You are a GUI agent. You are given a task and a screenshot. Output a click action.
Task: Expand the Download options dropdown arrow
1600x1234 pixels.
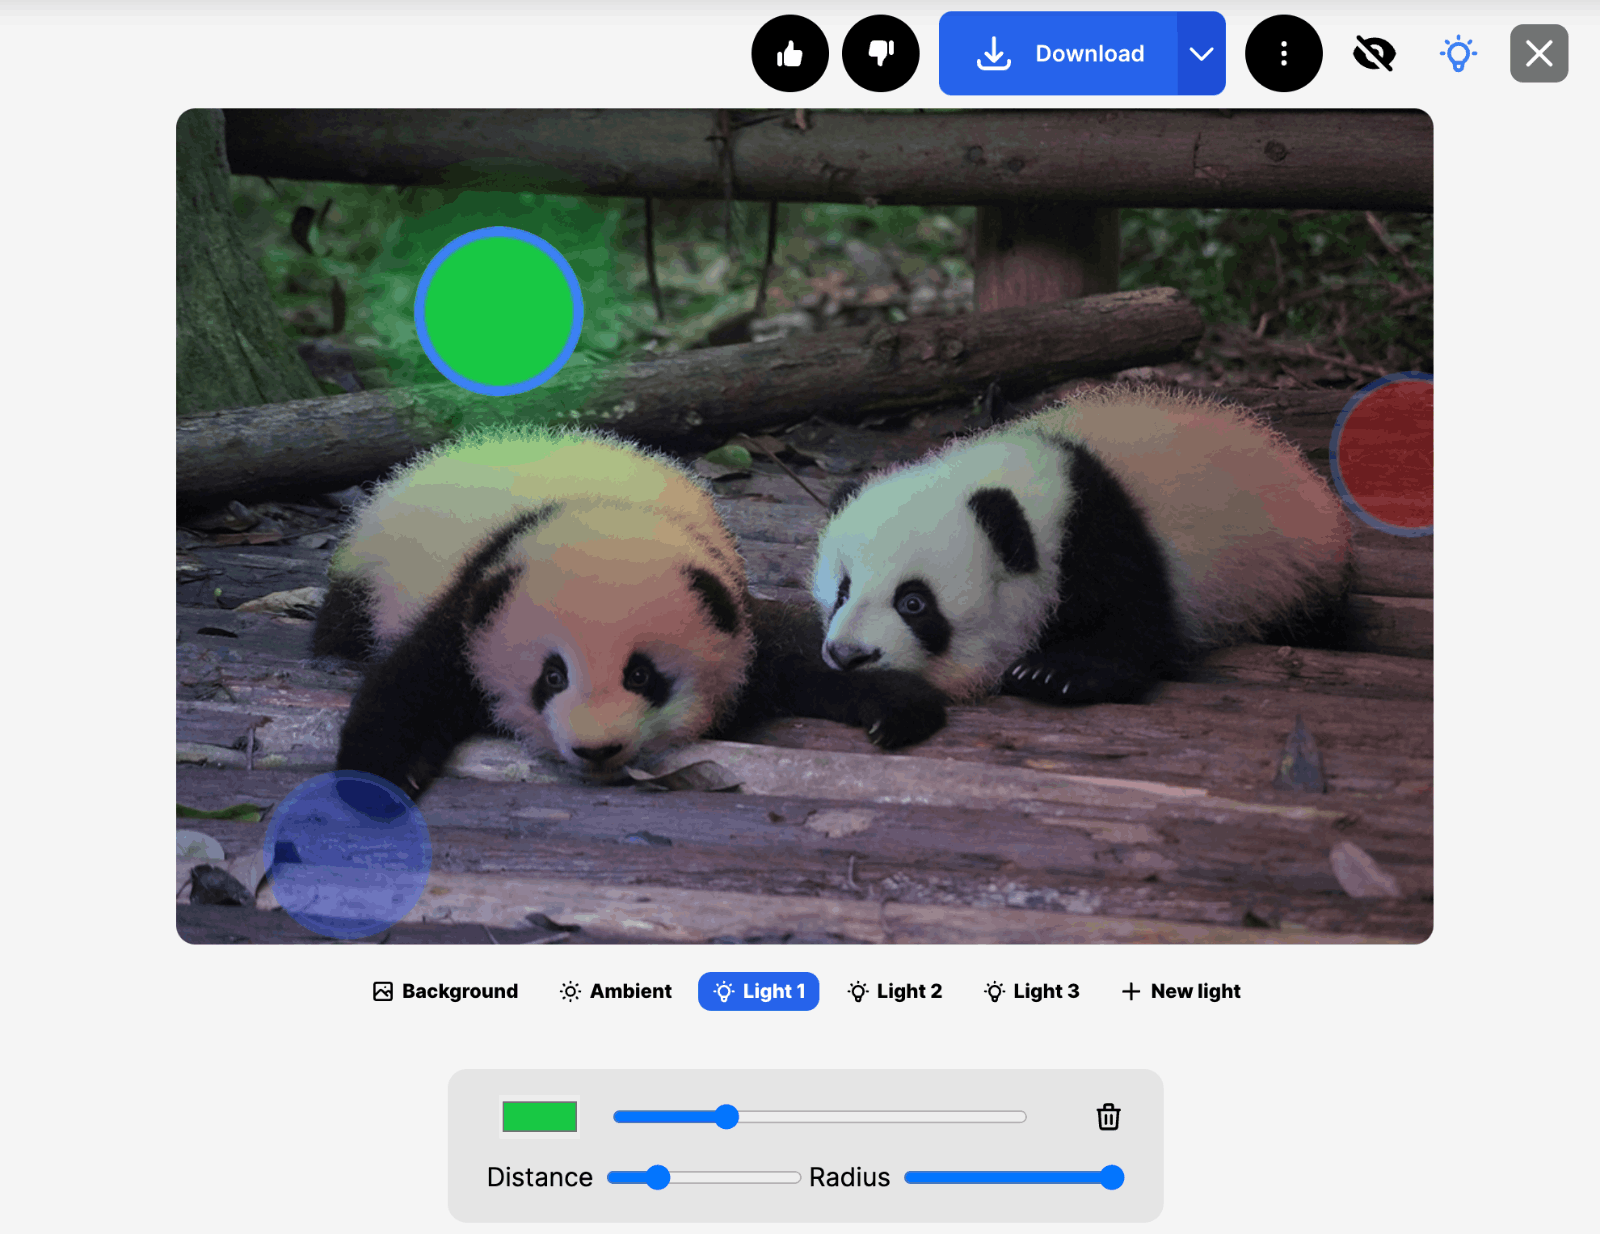click(x=1201, y=54)
